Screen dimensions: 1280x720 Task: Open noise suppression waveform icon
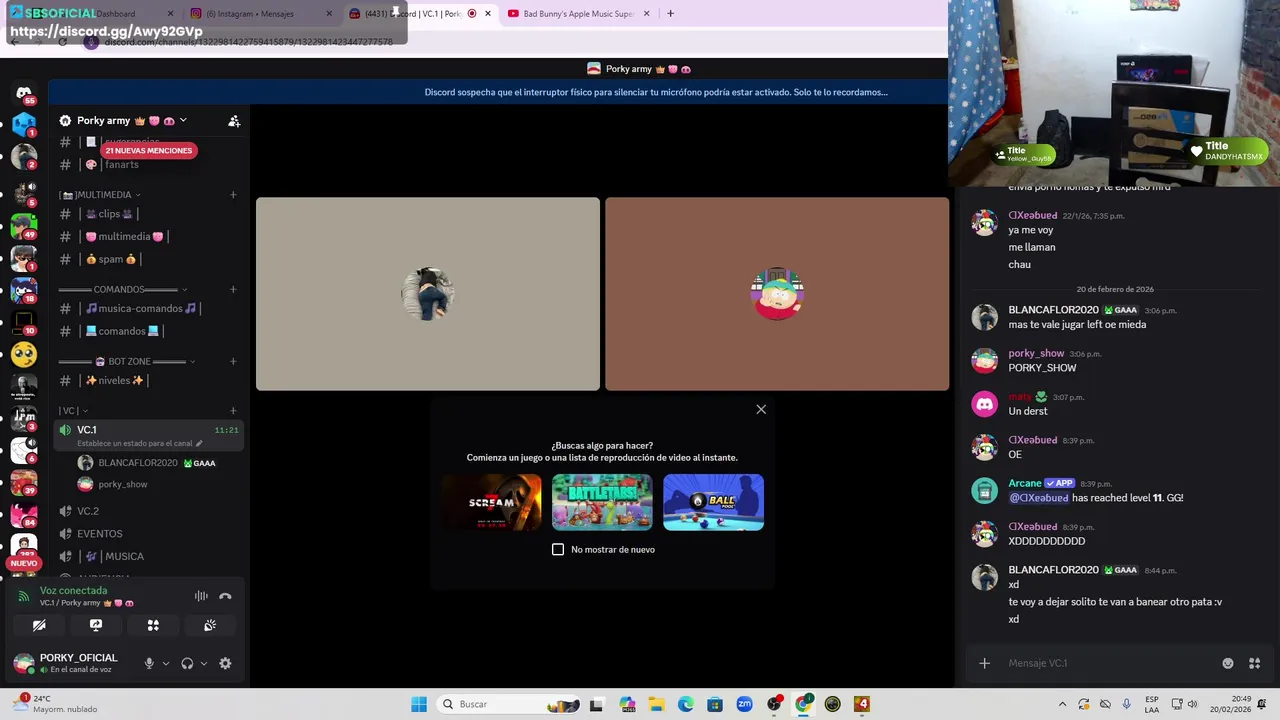[x=201, y=596]
